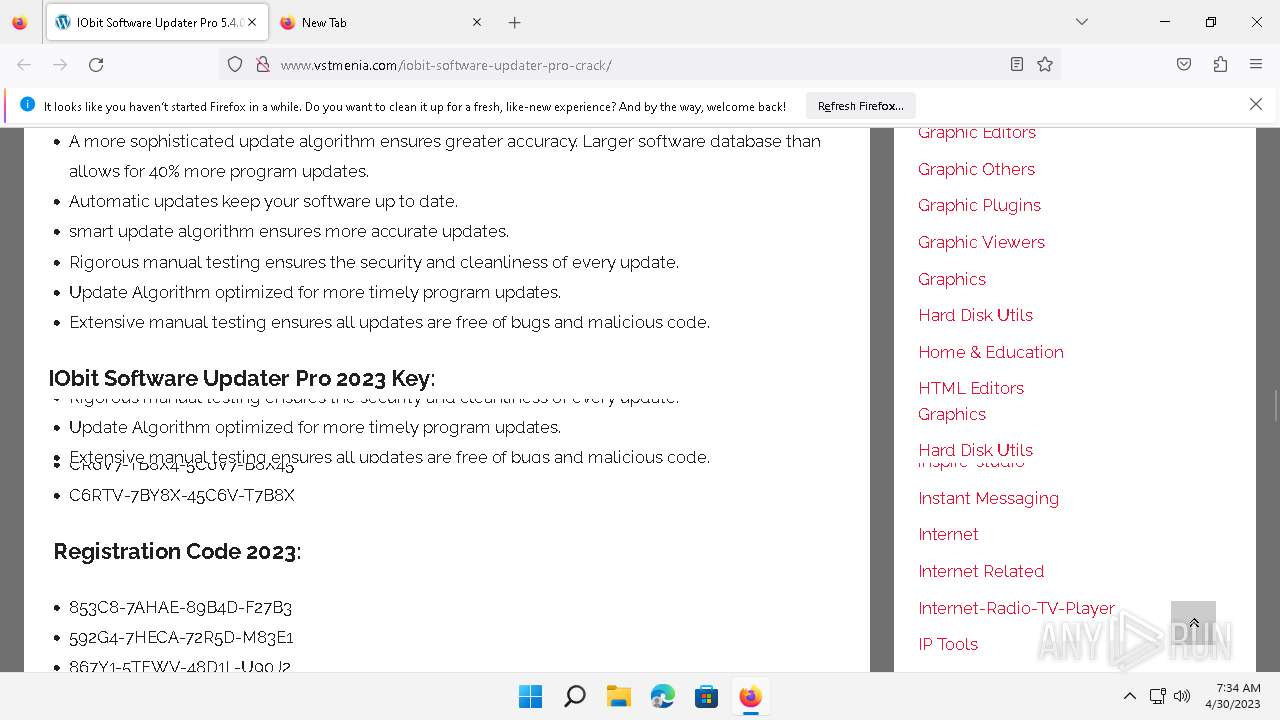
Task: Open File Explorer from taskbar
Action: tap(618, 696)
